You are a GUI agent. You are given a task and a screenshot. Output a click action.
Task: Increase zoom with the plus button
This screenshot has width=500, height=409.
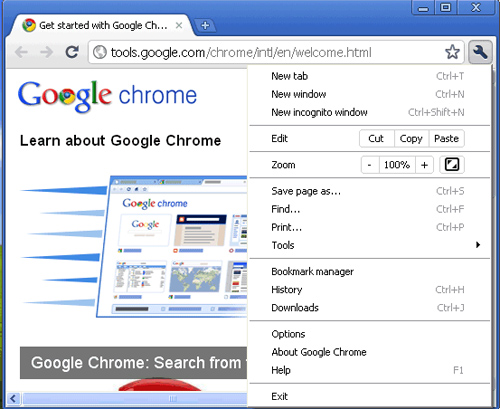(424, 165)
